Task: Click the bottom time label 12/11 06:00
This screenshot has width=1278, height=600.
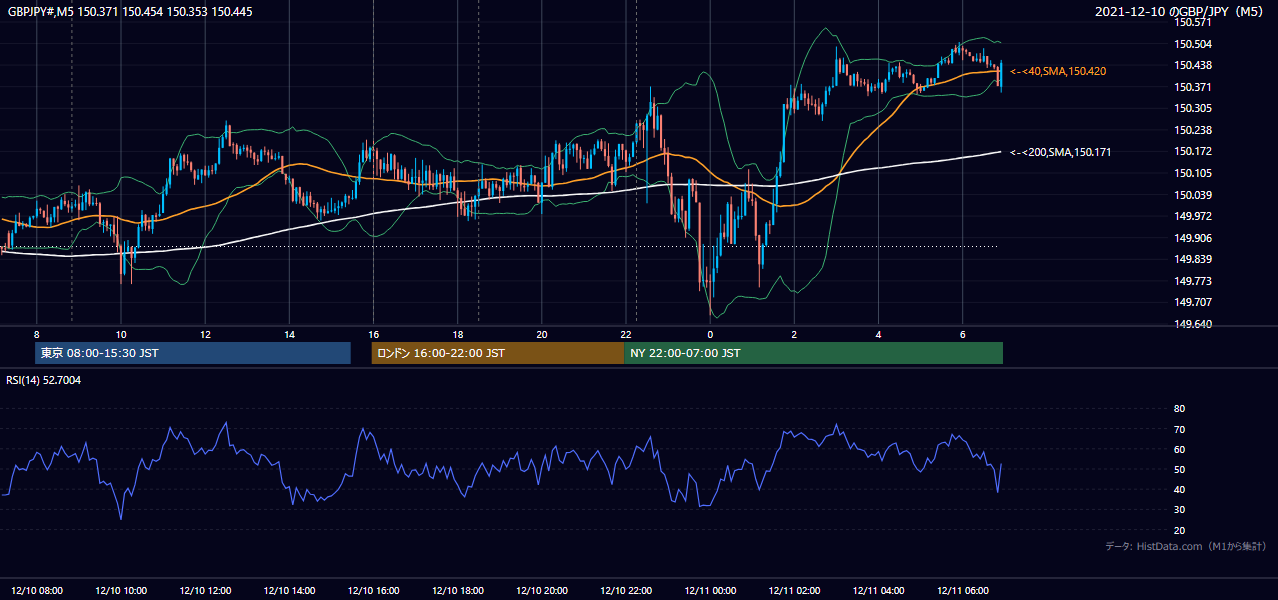Action: [x=963, y=591]
